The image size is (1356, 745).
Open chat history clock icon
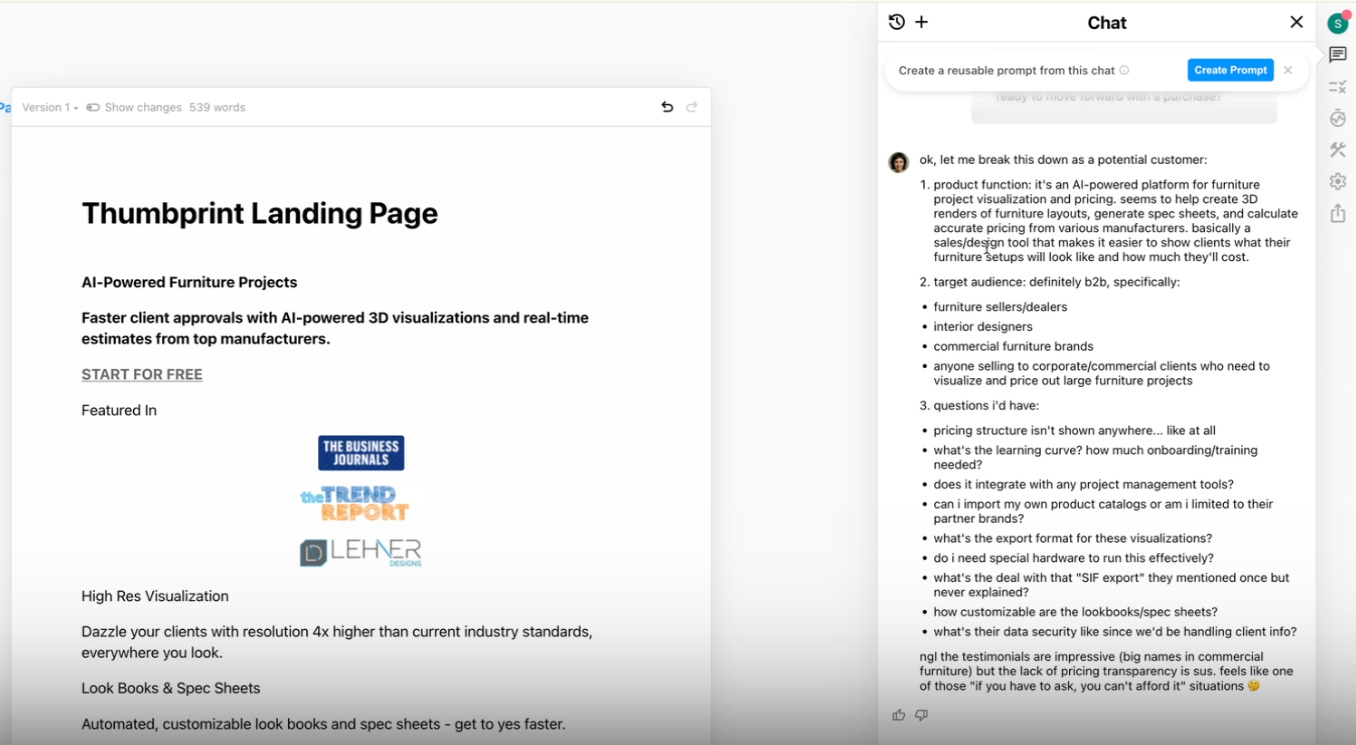[897, 22]
